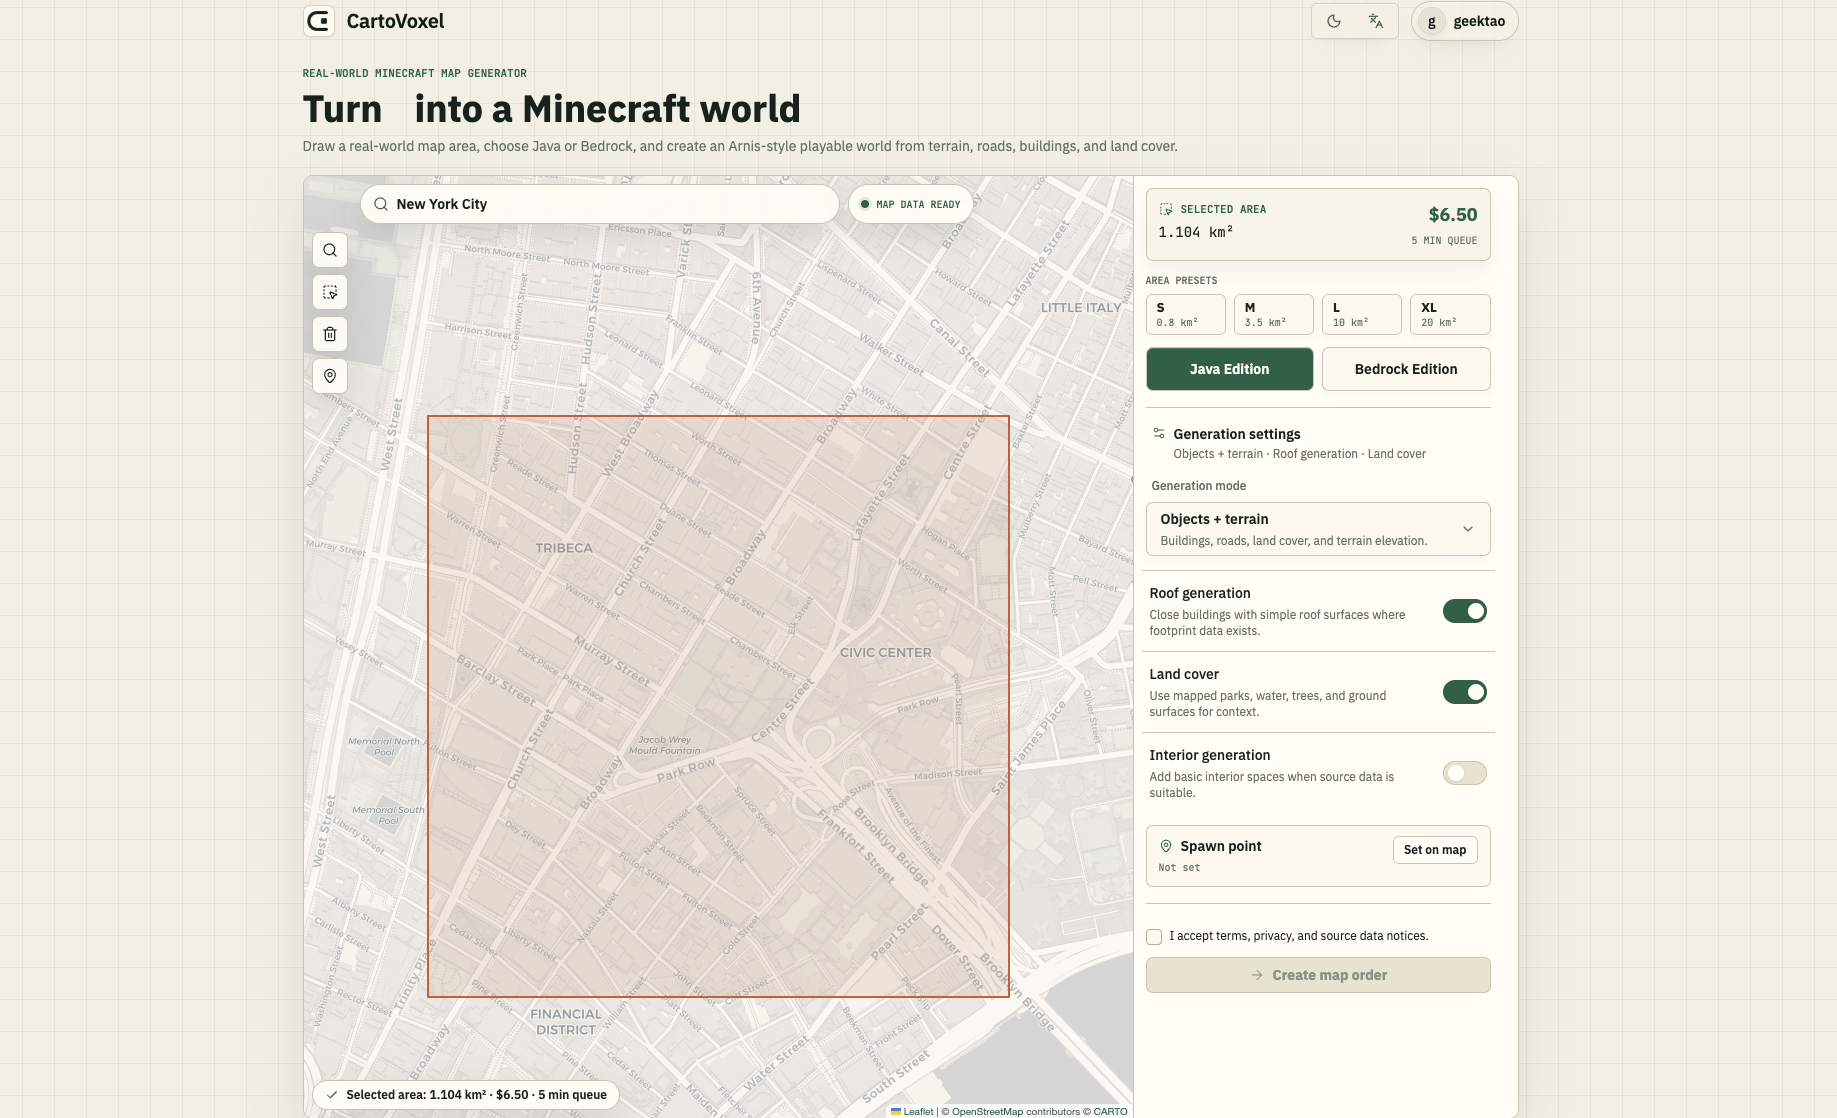Open the OpenStreetMap attribution link

pos(987,1111)
